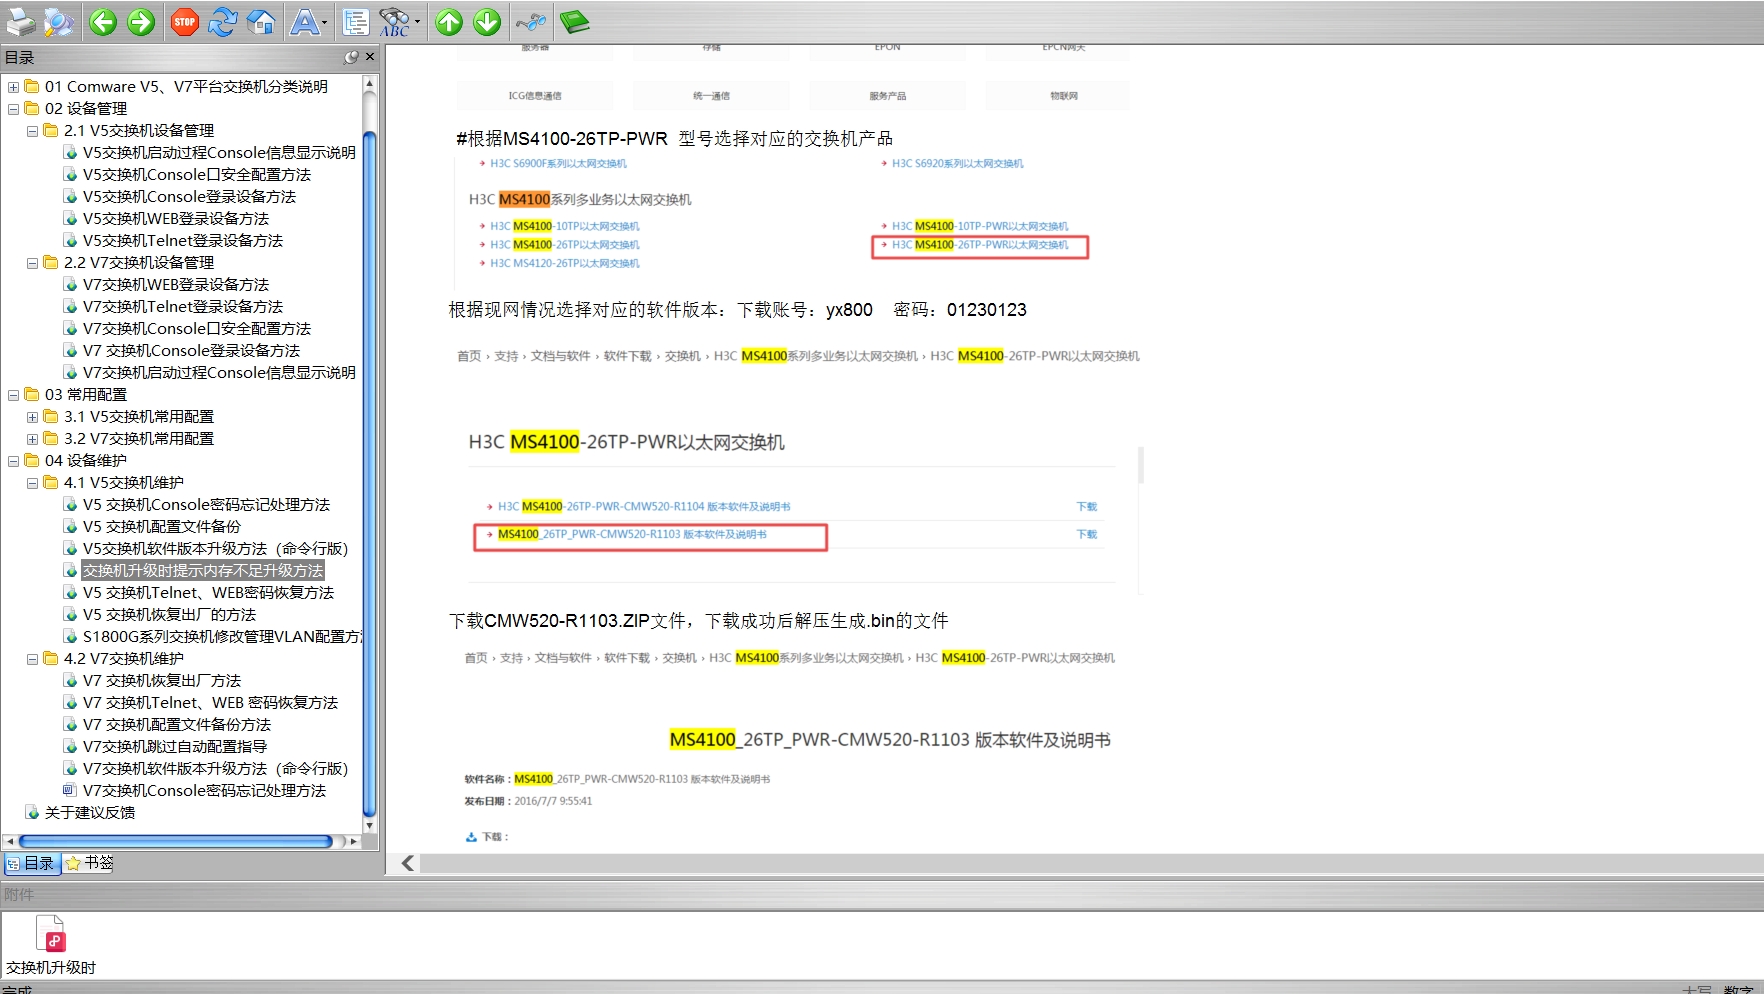Open V7 交换机Console登录设备方法 topic
This screenshot has height=994, width=1764.
[191, 351]
